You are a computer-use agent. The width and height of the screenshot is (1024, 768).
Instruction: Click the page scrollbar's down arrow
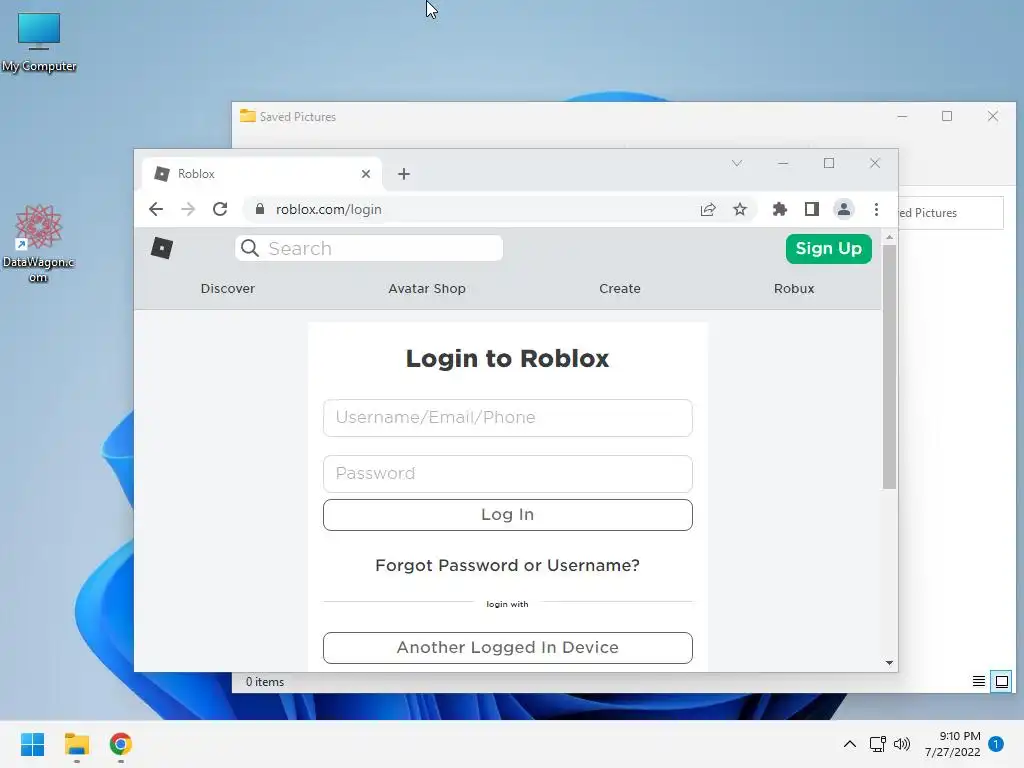889,663
